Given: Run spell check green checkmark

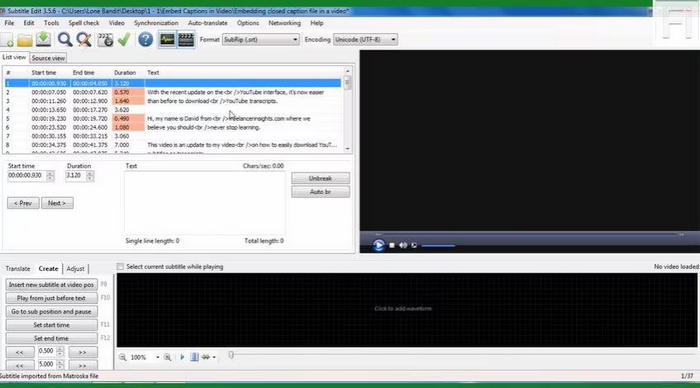Looking at the screenshot, I should click(x=124, y=39).
